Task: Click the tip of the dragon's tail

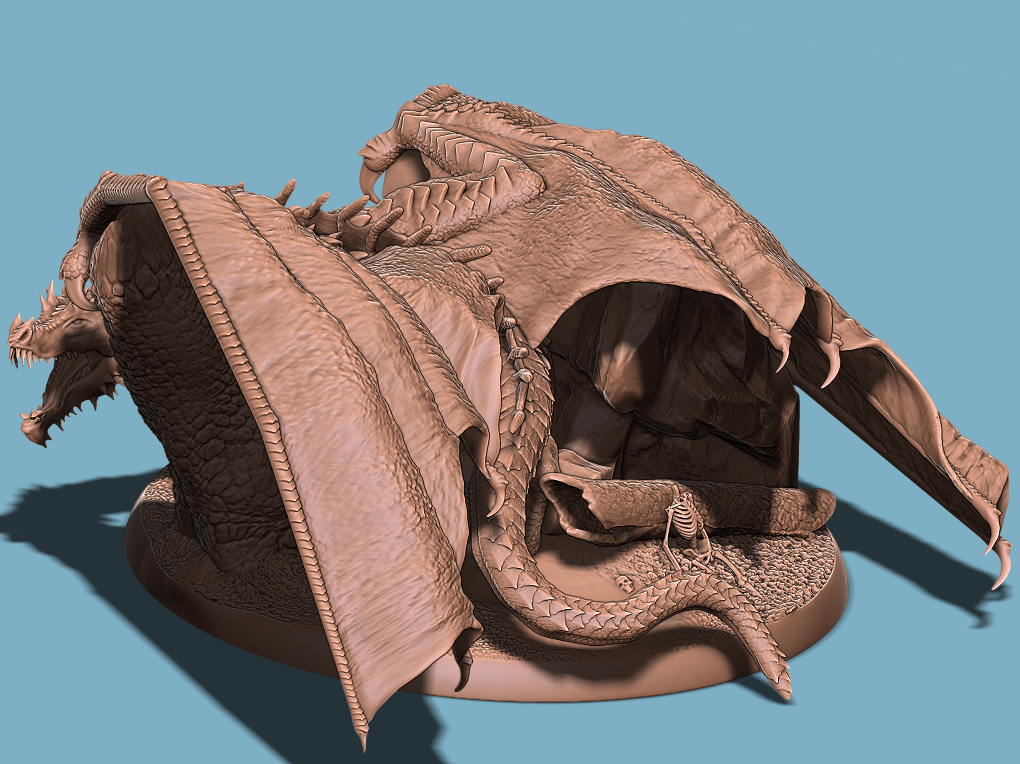Action: point(782,686)
